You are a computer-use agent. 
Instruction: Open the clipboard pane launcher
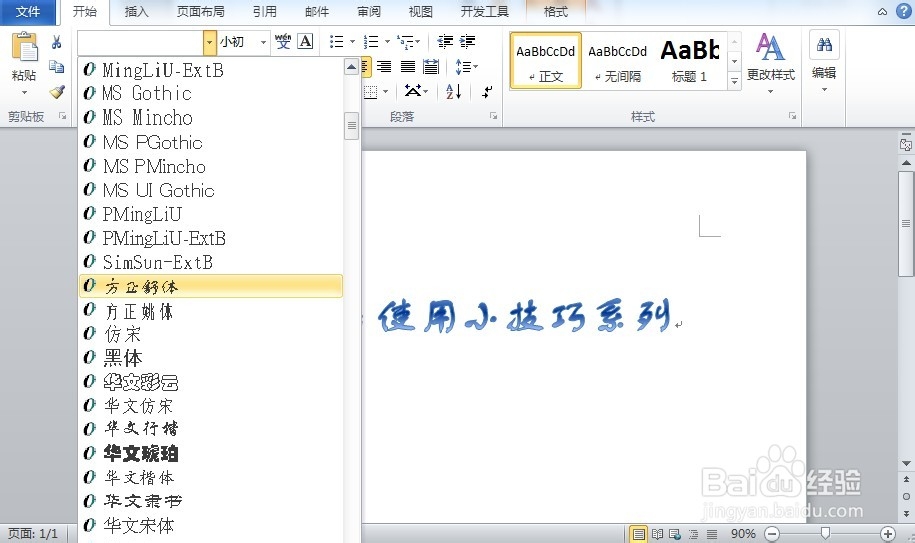point(62,116)
